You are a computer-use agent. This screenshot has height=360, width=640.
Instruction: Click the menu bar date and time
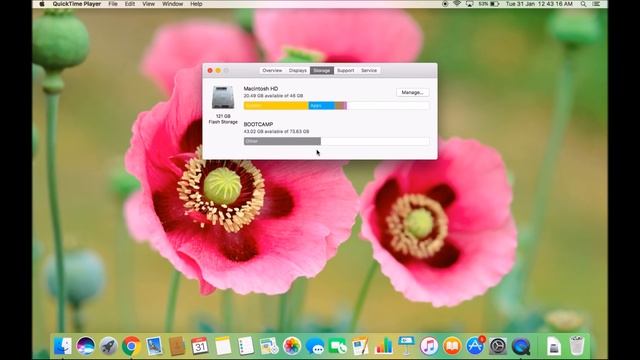(x=539, y=4)
